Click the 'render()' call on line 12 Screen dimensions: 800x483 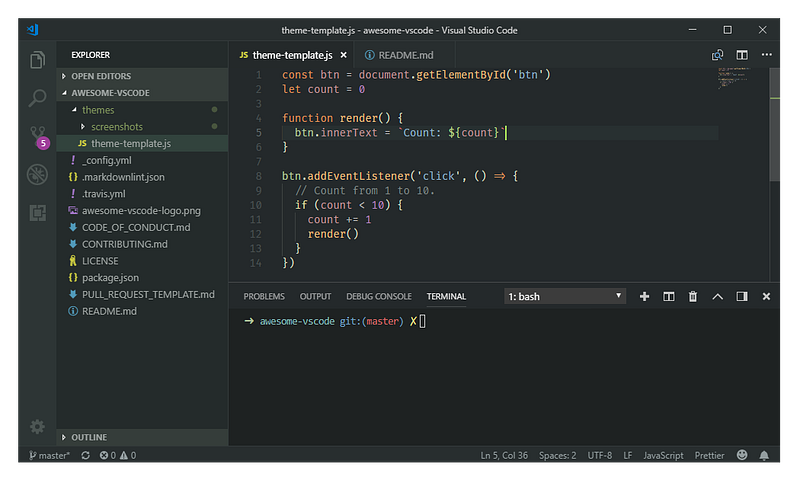[x=333, y=234]
